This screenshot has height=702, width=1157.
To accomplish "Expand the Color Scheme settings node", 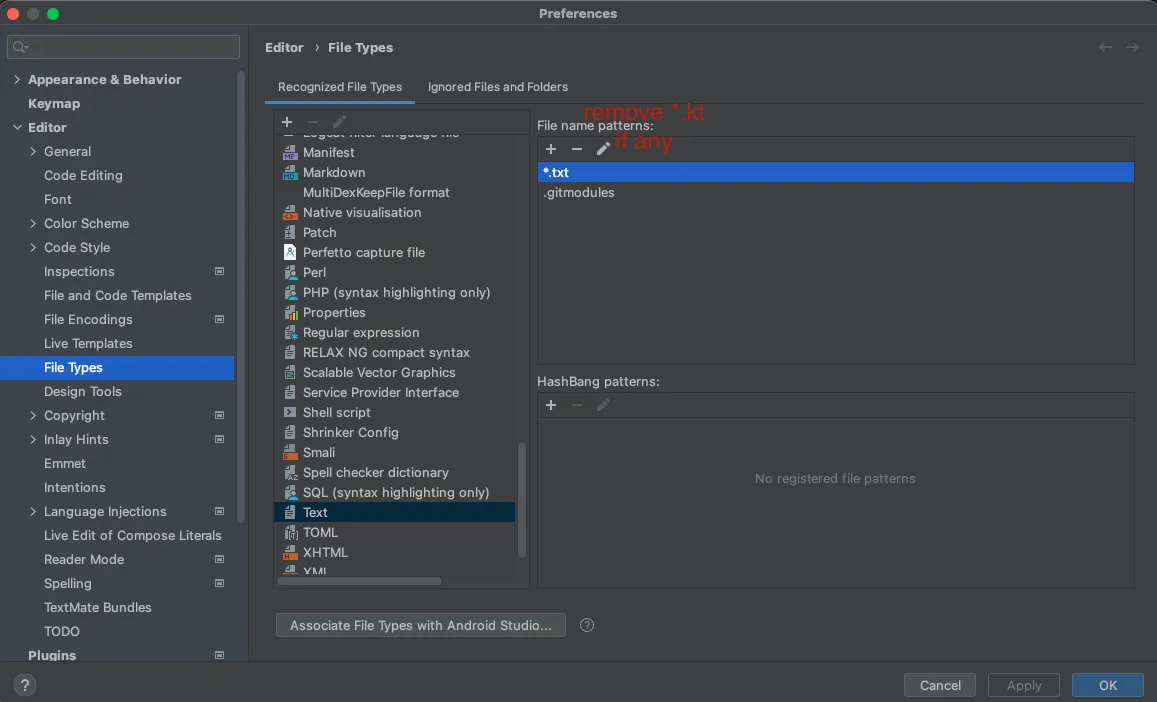I will tap(33, 224).
